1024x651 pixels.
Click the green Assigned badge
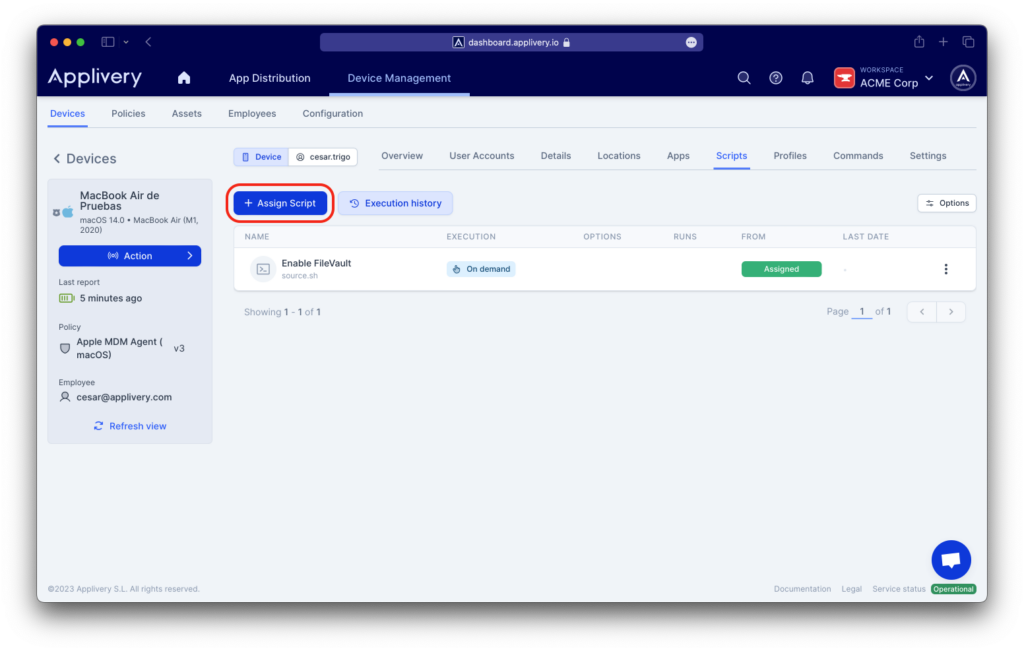click(x=781, y=269)
